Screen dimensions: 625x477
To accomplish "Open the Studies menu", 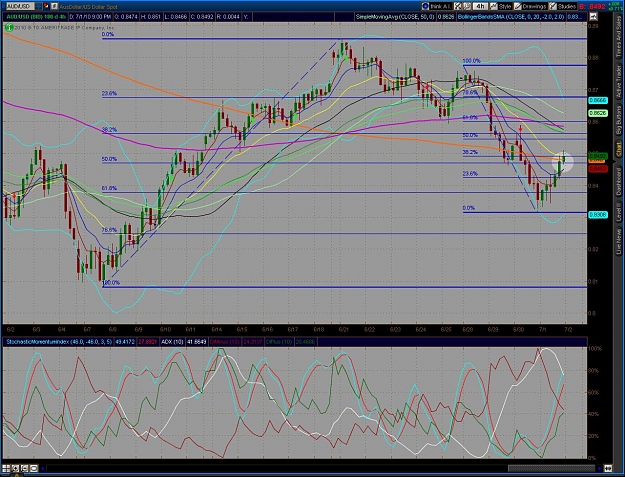I will pos(562,6).
